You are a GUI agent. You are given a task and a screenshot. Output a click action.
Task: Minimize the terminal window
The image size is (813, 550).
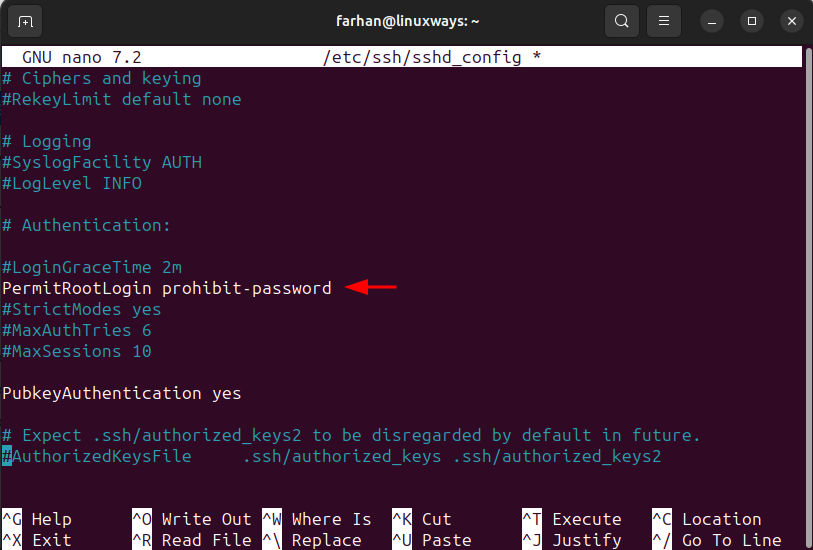click(x=712, y=22)
